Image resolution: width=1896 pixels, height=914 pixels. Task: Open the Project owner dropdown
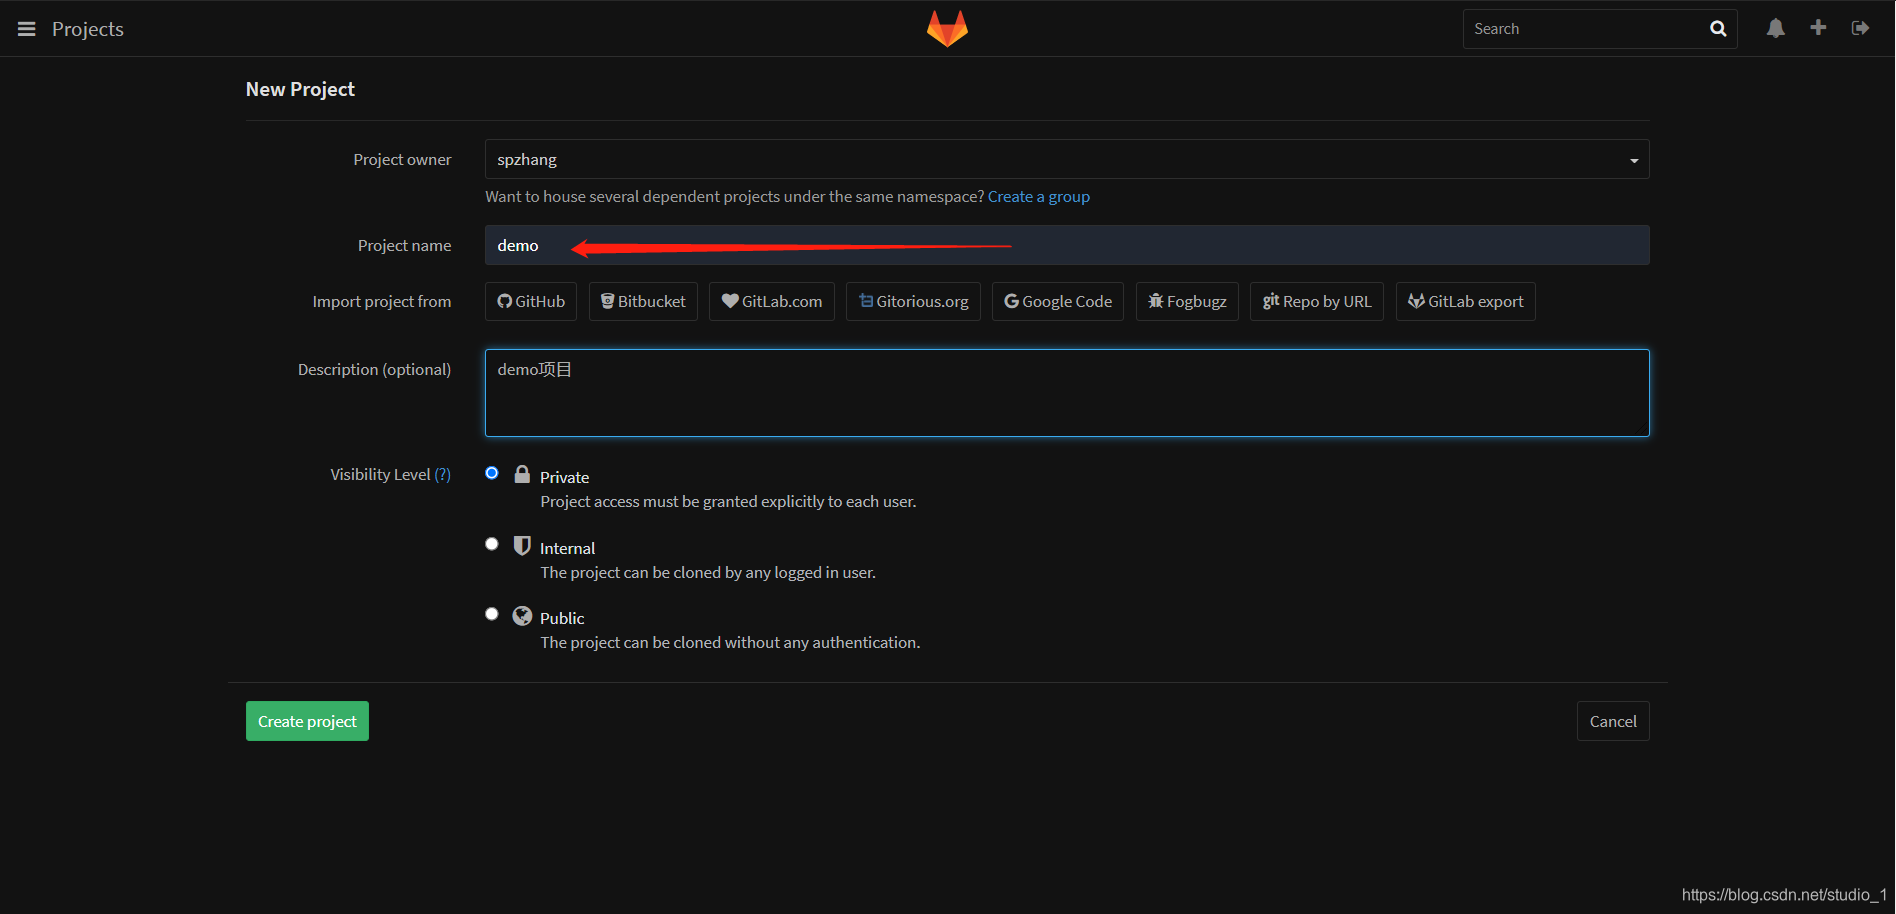(x=1067, y=159)
